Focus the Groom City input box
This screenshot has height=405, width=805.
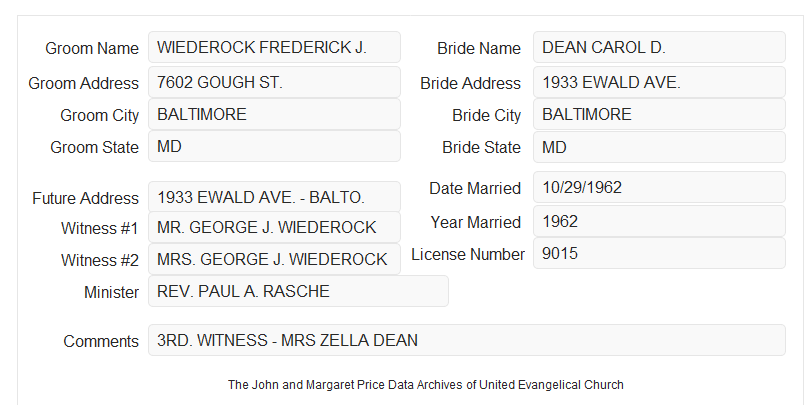click(x=274, y=114)
